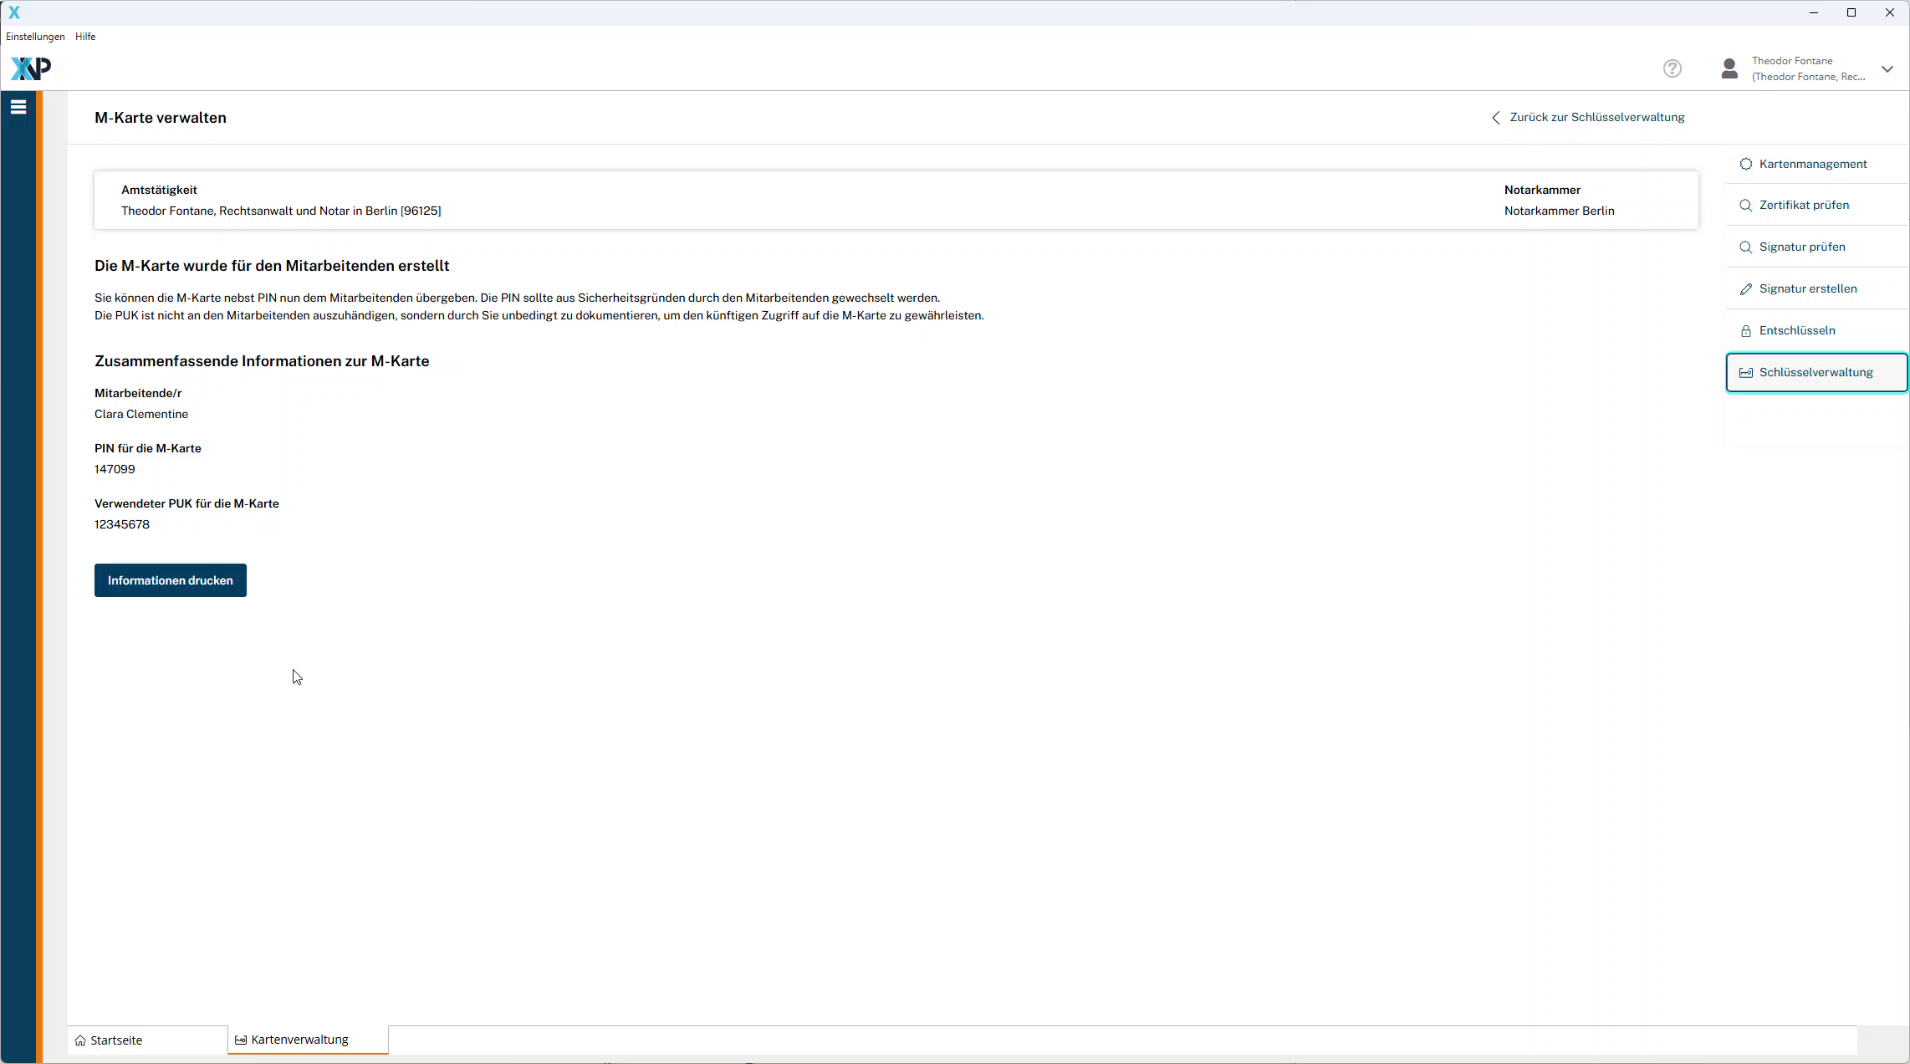The height and width of the screenshot is (1064, 1910).
Task: Click the PUK value 12345678
Action: coord(122,525)
